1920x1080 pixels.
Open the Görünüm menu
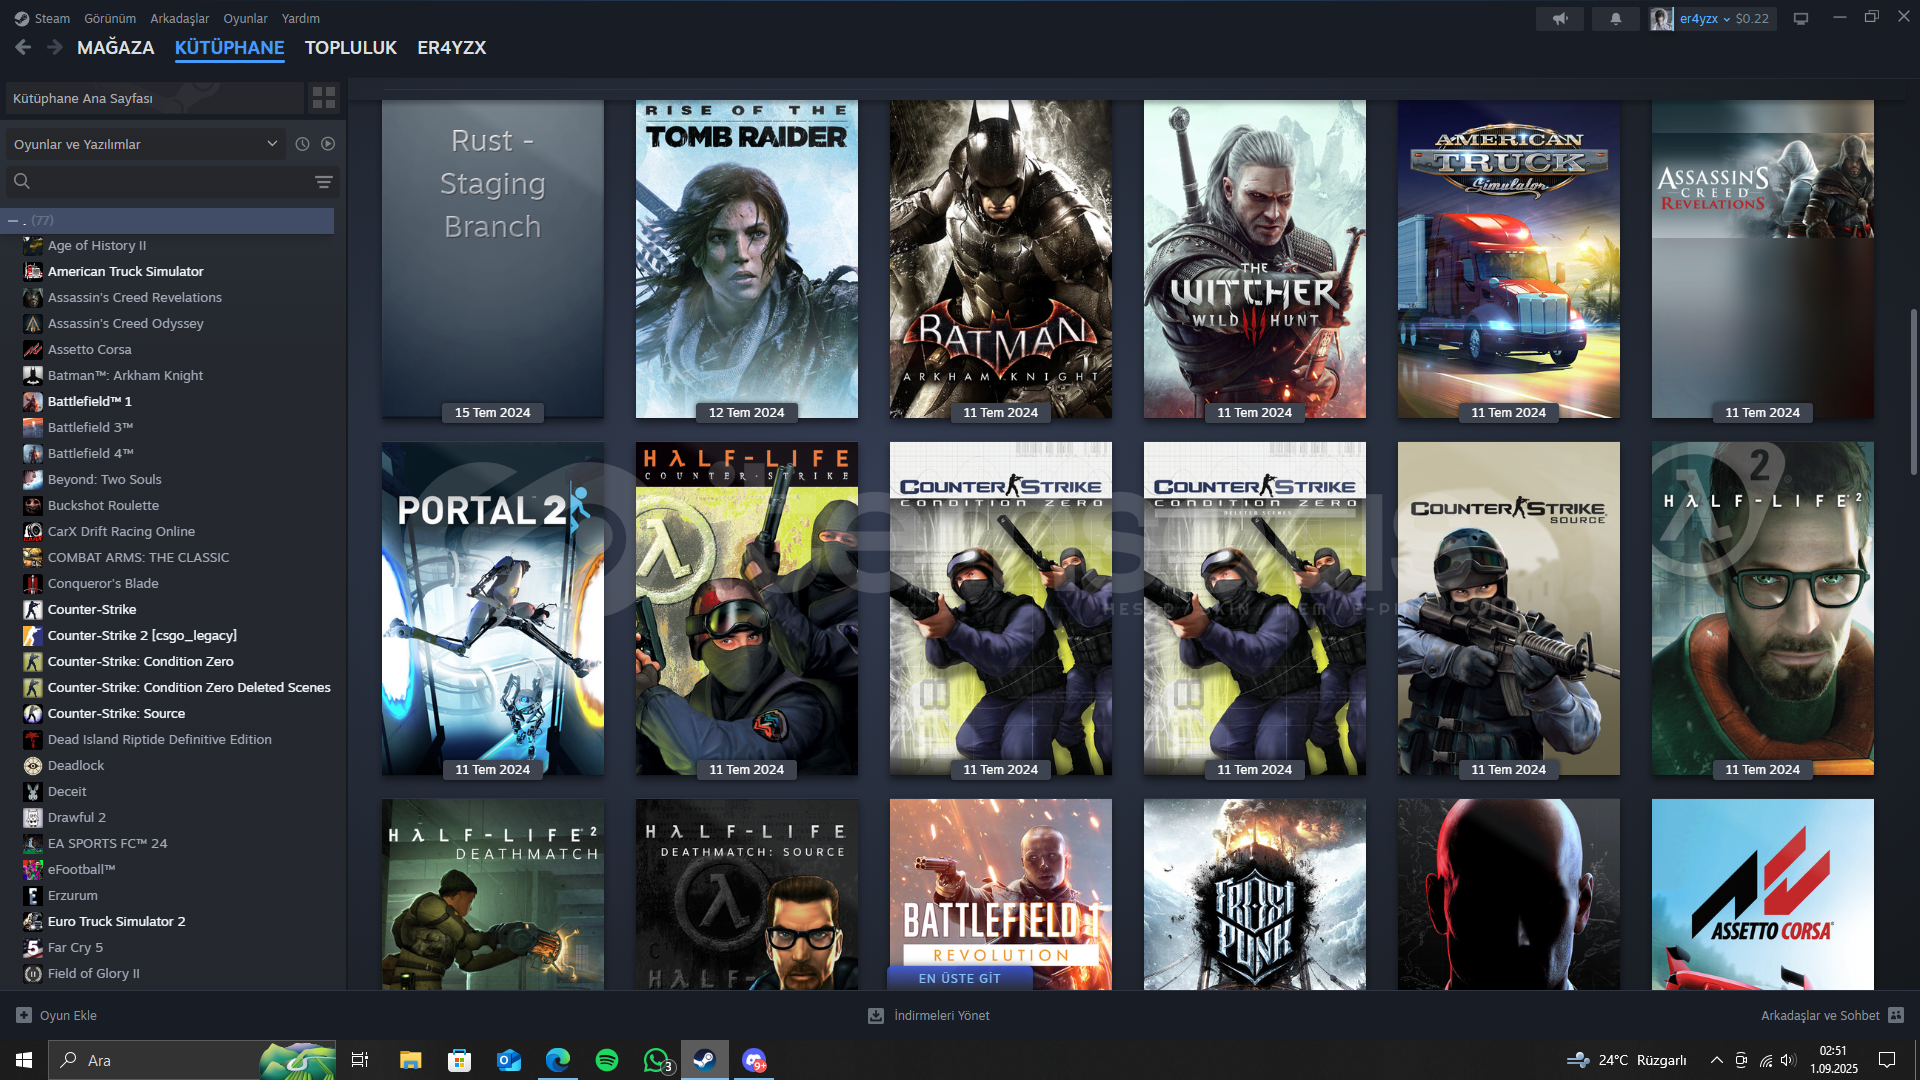coord(110,18)
